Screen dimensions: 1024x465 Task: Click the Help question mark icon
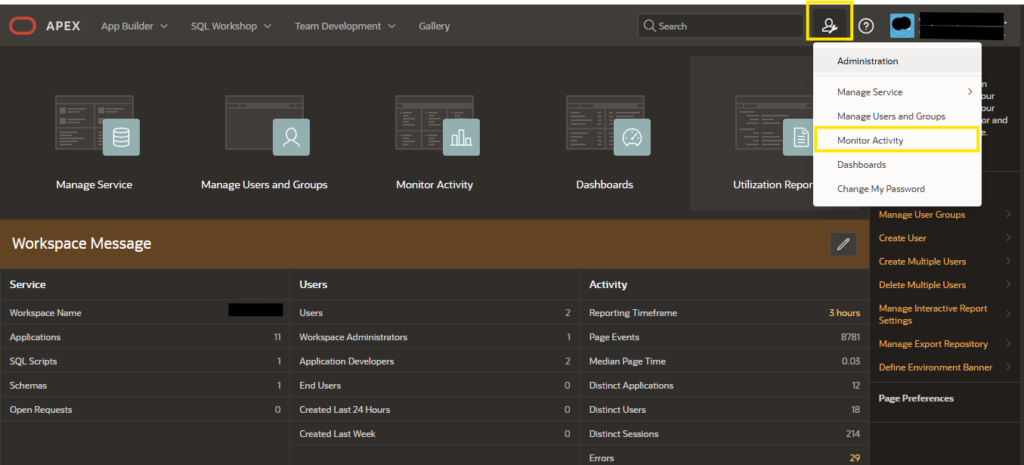(866, 26)
